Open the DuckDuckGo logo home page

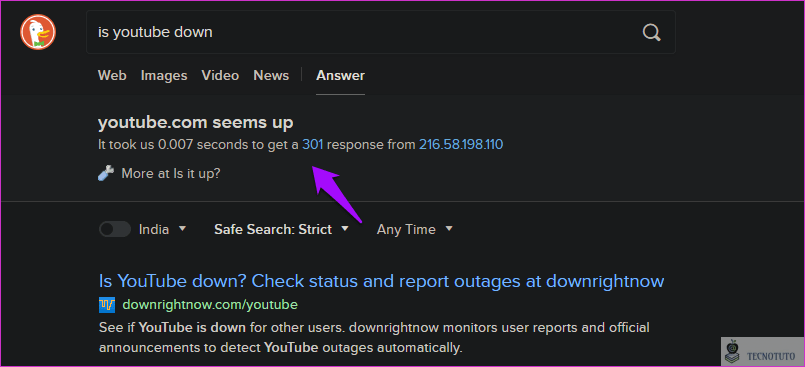38,32
